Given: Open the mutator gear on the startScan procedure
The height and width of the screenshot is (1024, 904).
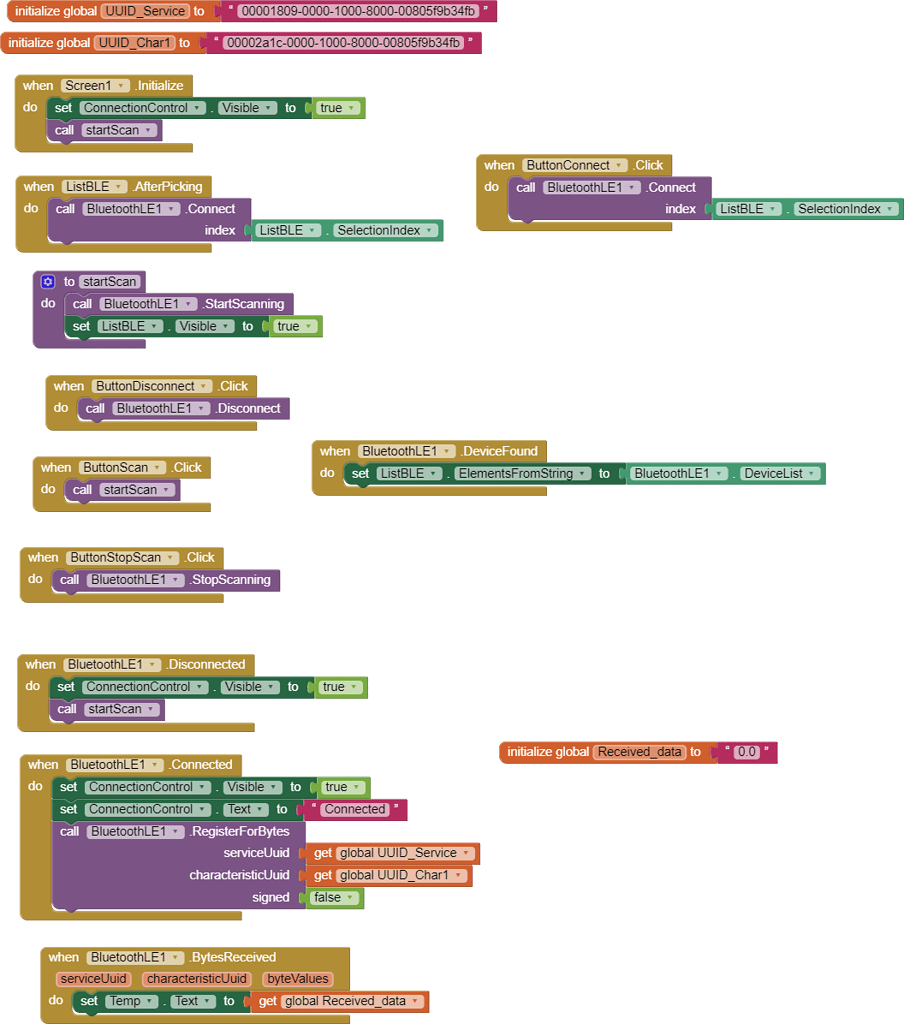Looking at the screenshot, I should point(47,281).
